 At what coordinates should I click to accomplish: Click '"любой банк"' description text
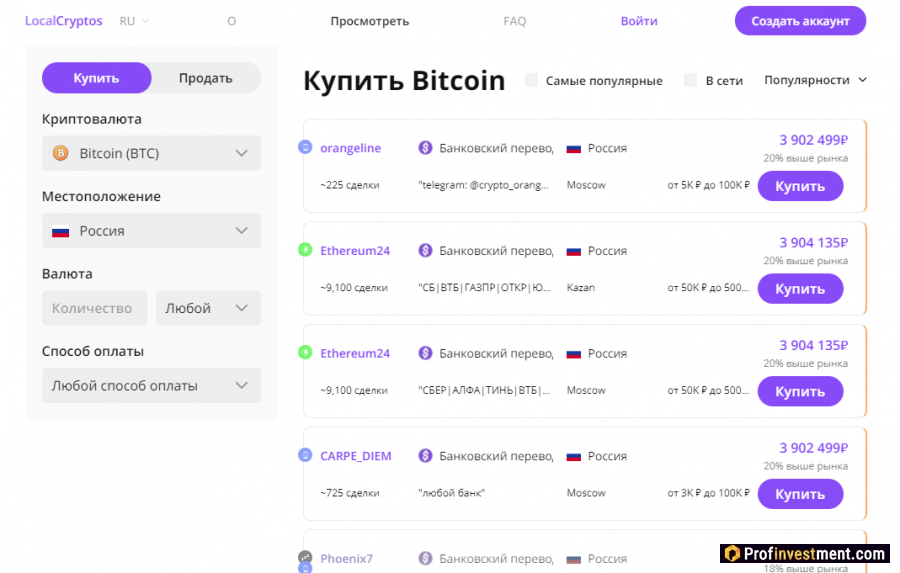[x=451, y=493]
